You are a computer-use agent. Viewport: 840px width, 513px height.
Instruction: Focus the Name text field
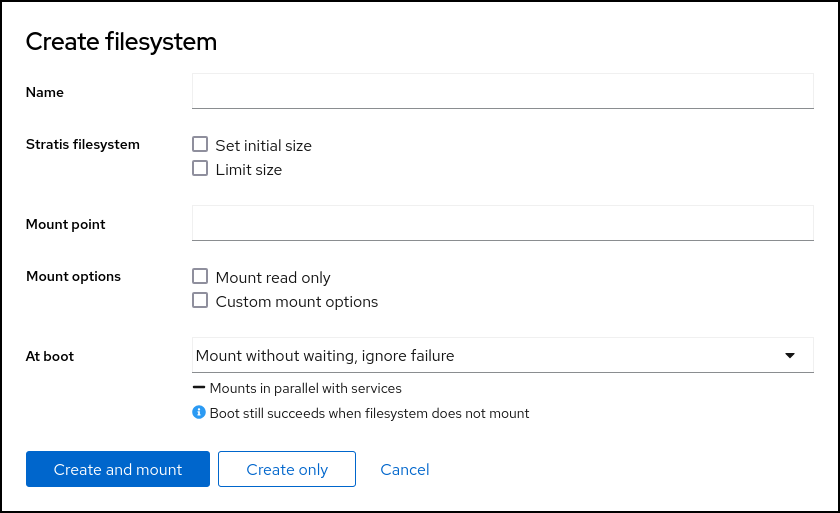pos(502,91)
